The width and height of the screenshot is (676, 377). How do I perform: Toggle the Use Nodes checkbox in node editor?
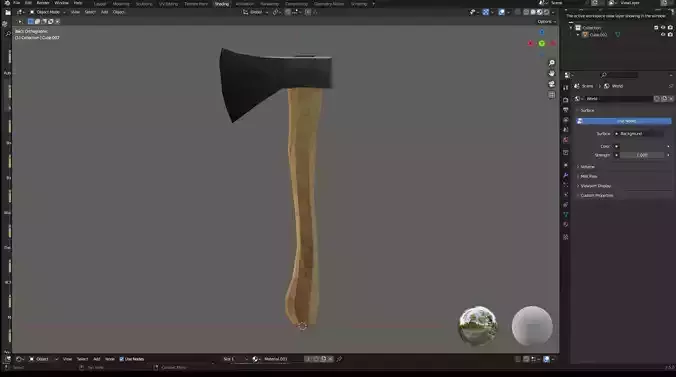pyautogui.click(x=122, y=359)
